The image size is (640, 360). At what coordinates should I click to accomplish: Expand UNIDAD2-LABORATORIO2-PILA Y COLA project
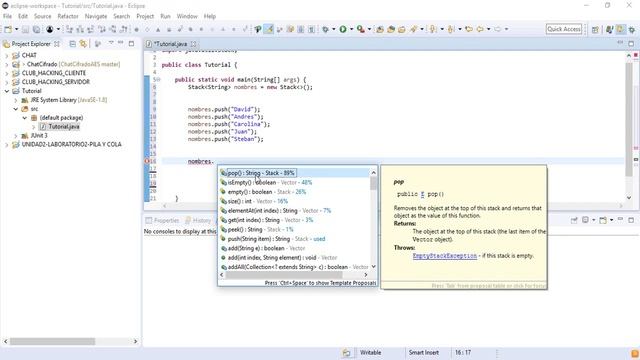(7, 144)
